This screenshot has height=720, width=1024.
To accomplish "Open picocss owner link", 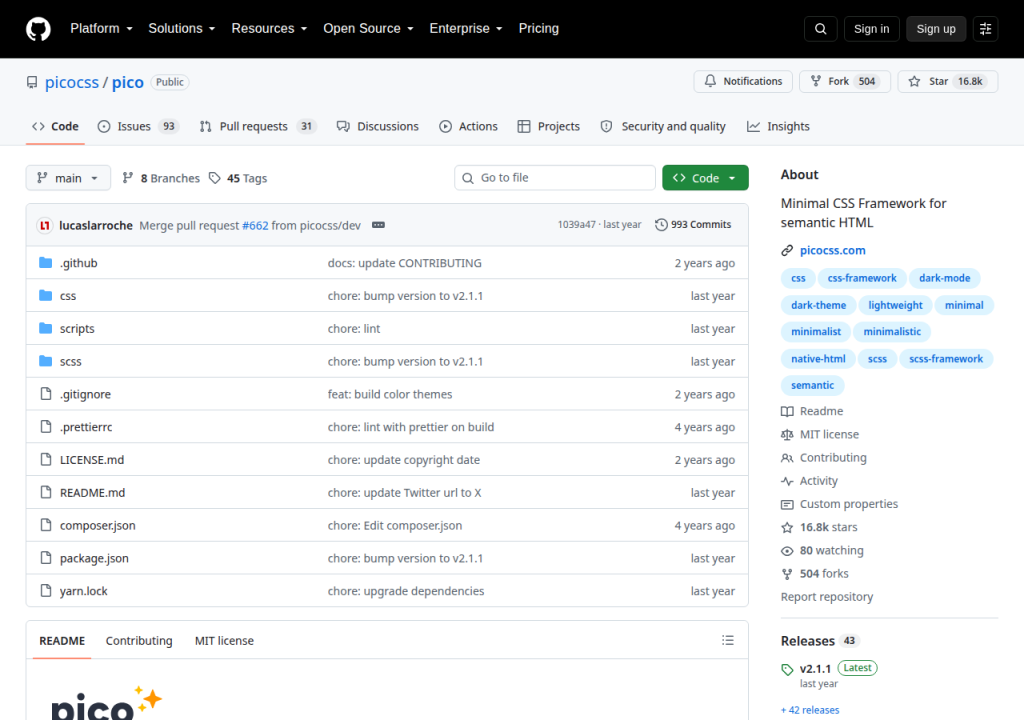I will [x=72, y=82].
